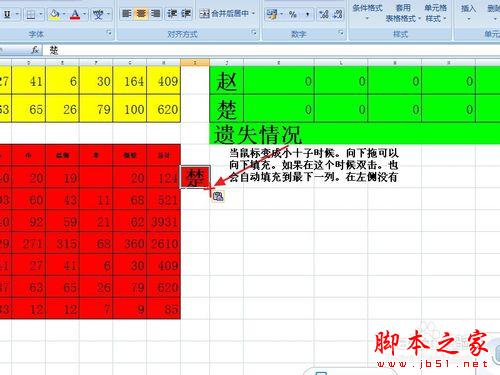
Task: Select yellow cell 30
Action: coord(96,81)
